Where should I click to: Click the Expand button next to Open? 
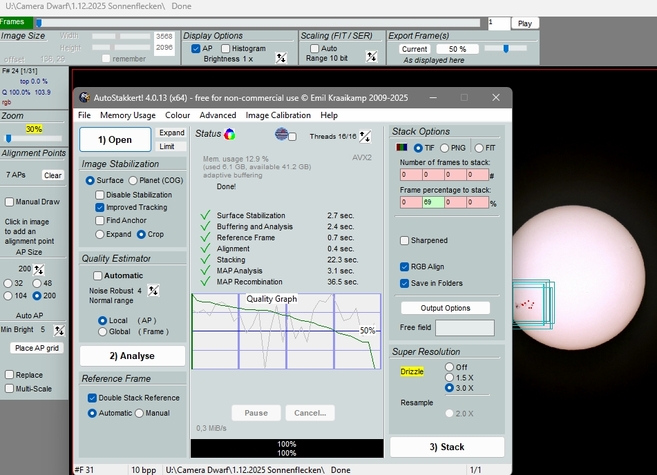point(172,133)
